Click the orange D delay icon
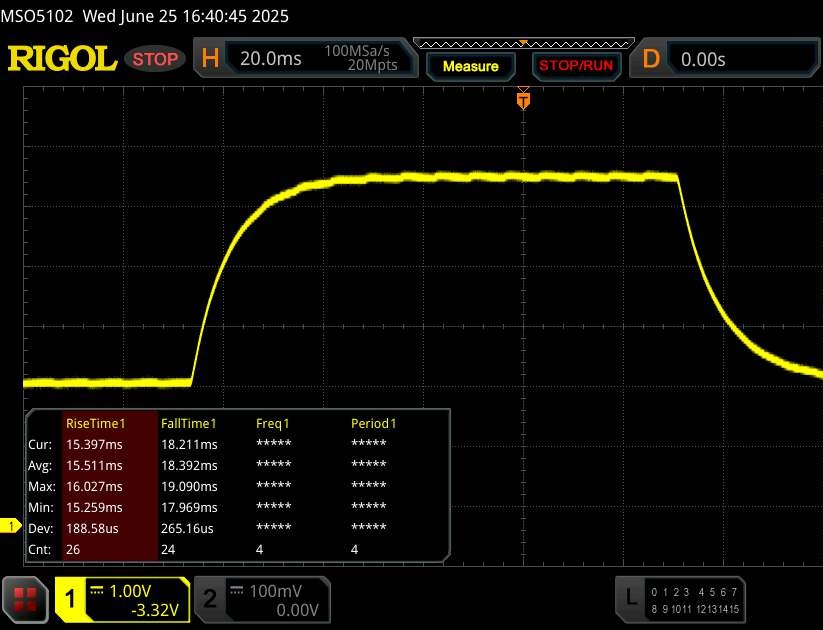The image size is (823, 630). pyautogui.click(x=651, y=59)
